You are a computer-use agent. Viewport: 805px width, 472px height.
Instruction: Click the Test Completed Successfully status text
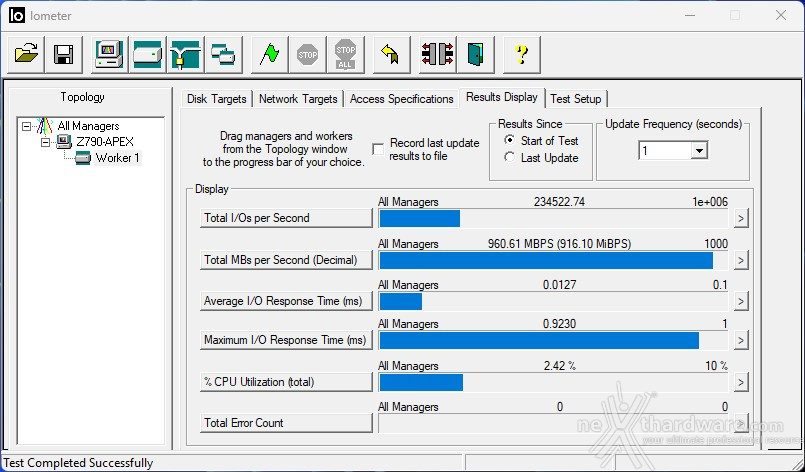click(79, 463)
